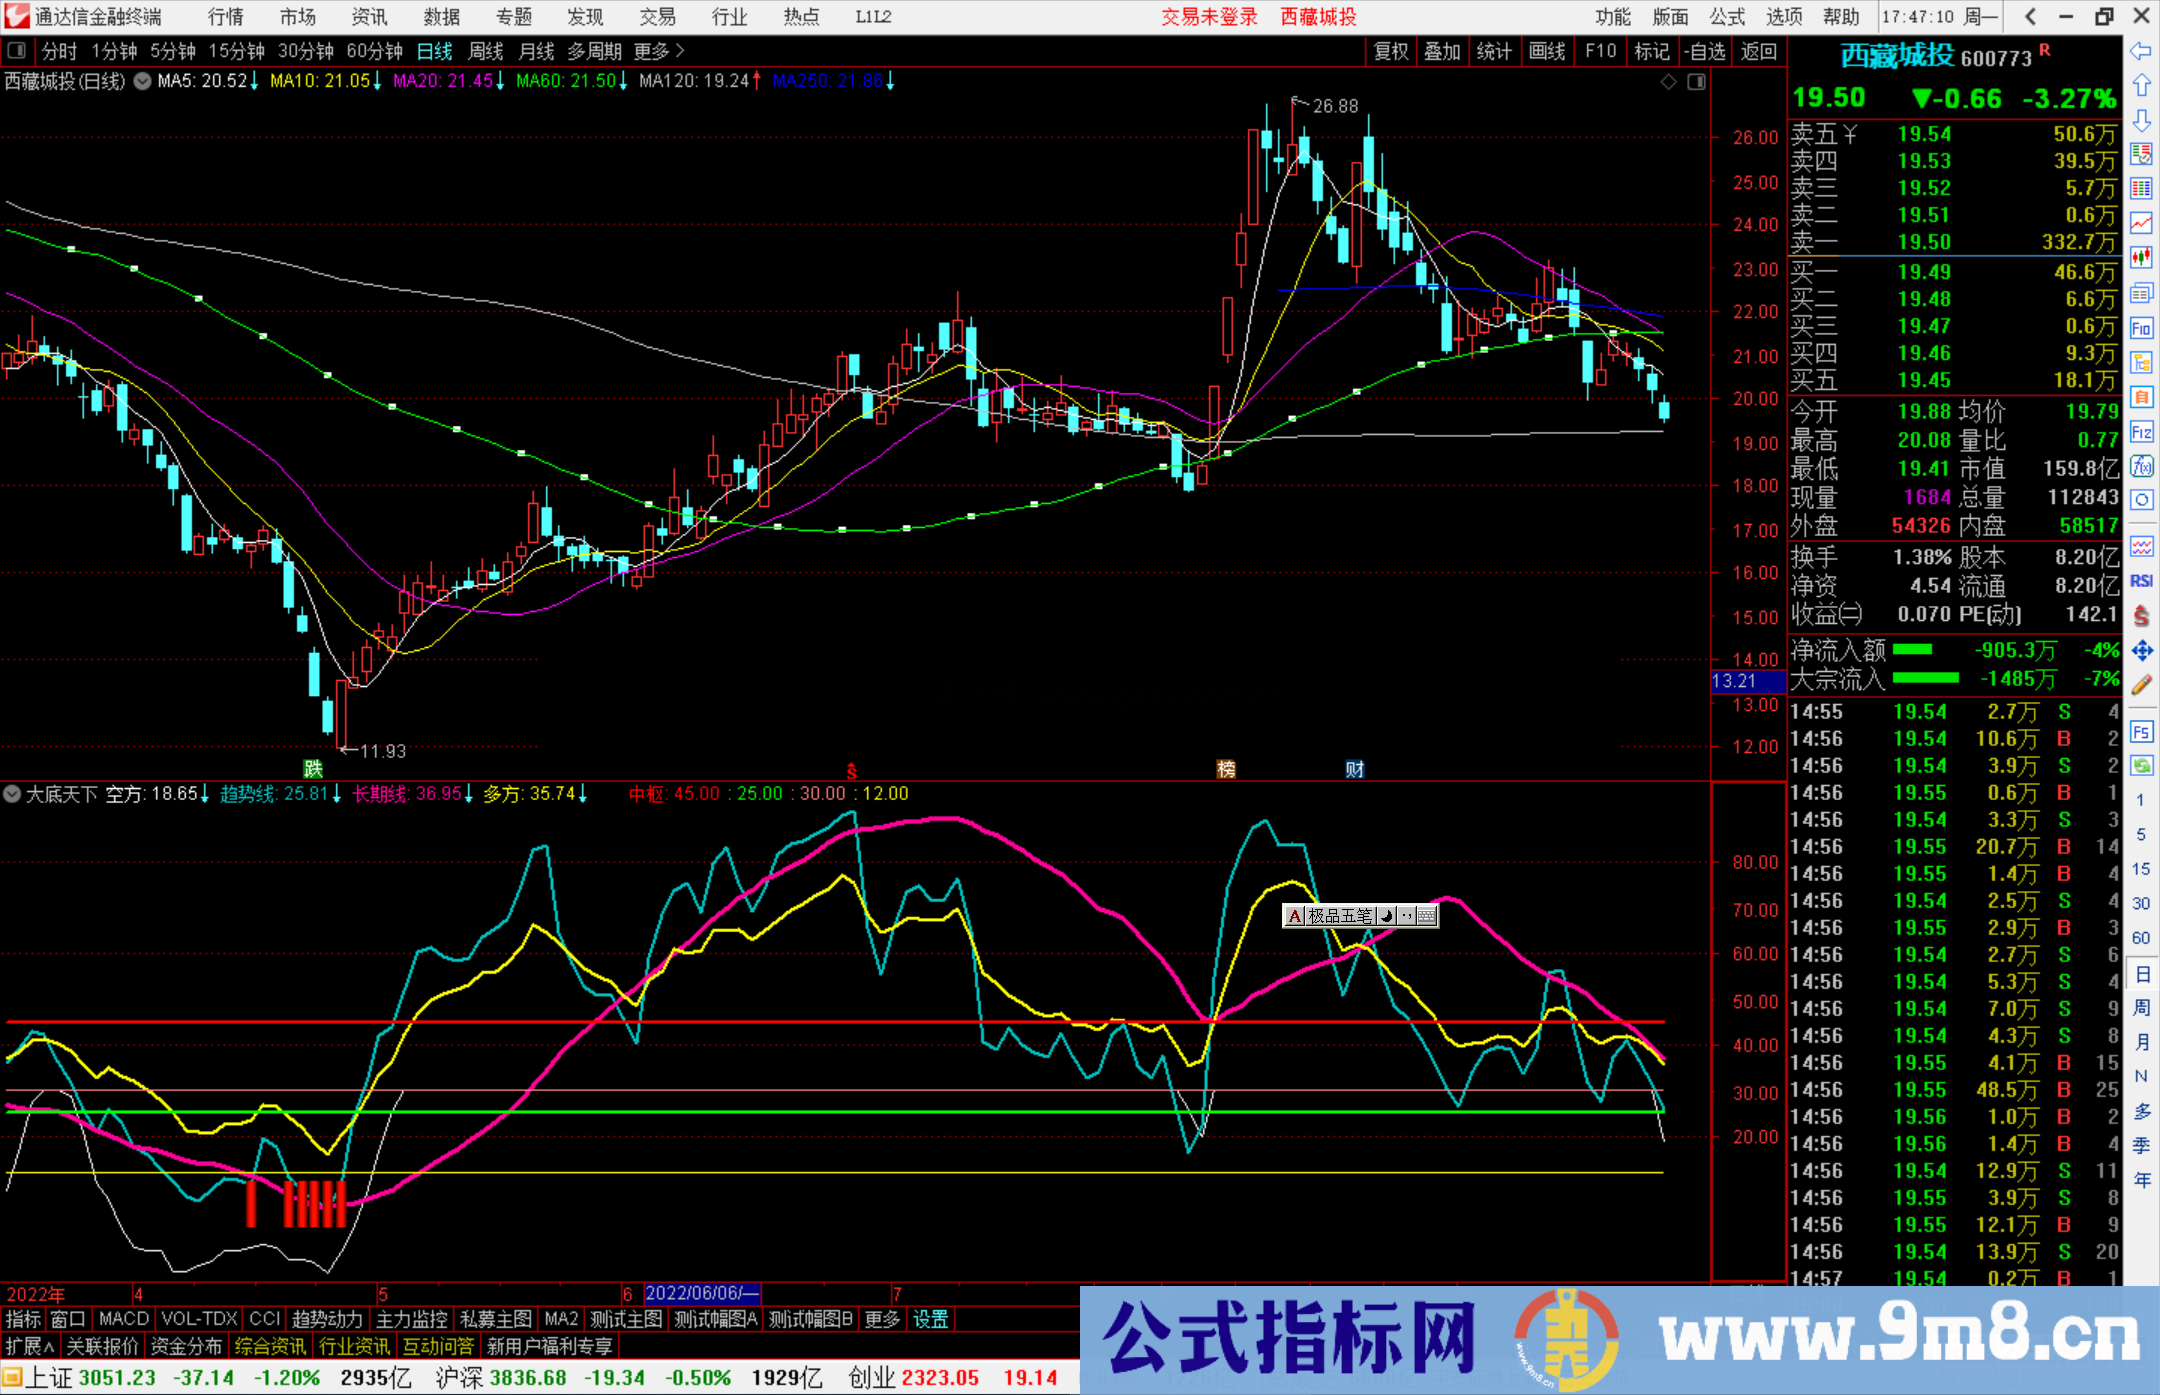2160x1395 pixels.
Task: Click the 交易未登录 login link at top
Action: 1209,17
